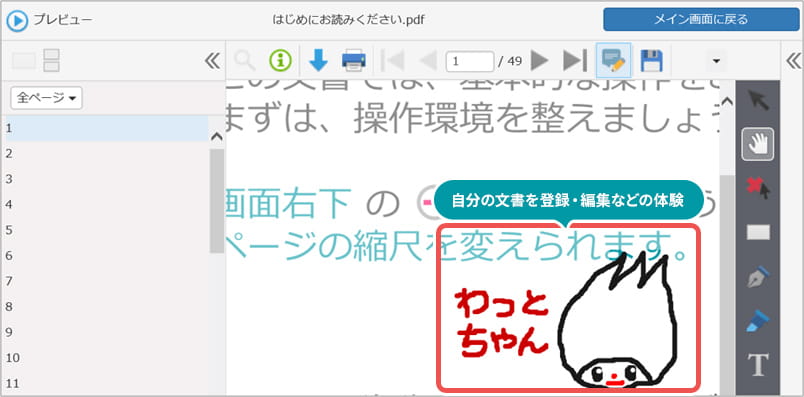Click the document vertical scrollbar thumb
This screenshot has width=804, height=397.
(727, 284)
